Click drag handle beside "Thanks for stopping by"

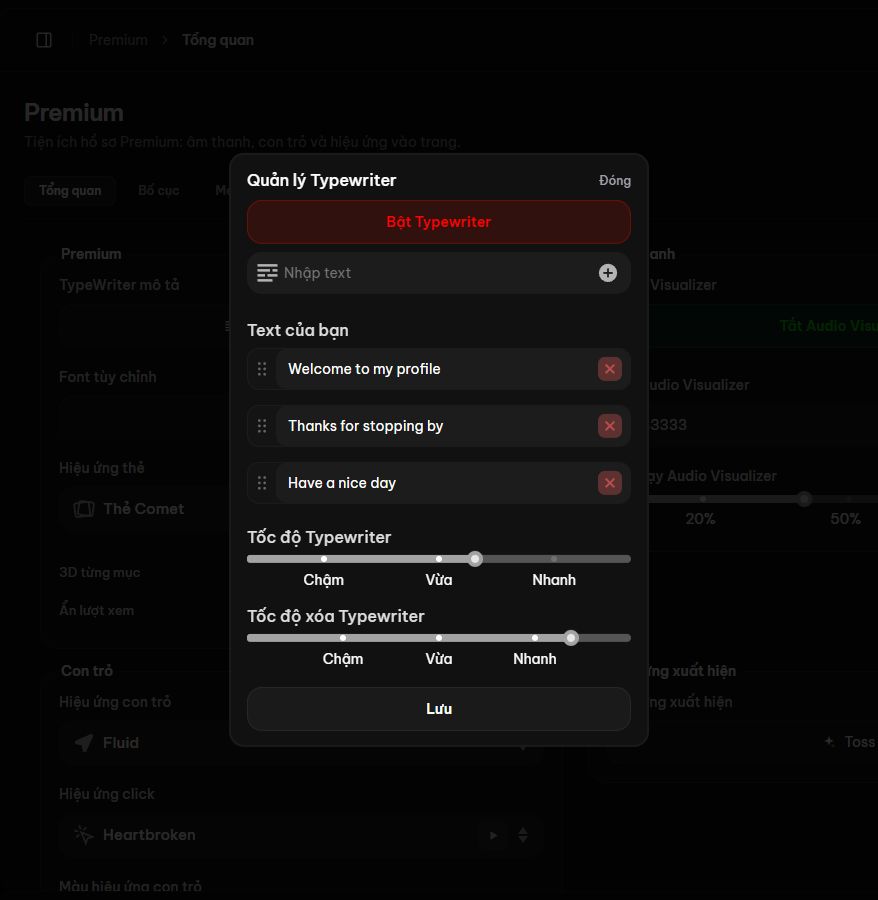[262, 426]
